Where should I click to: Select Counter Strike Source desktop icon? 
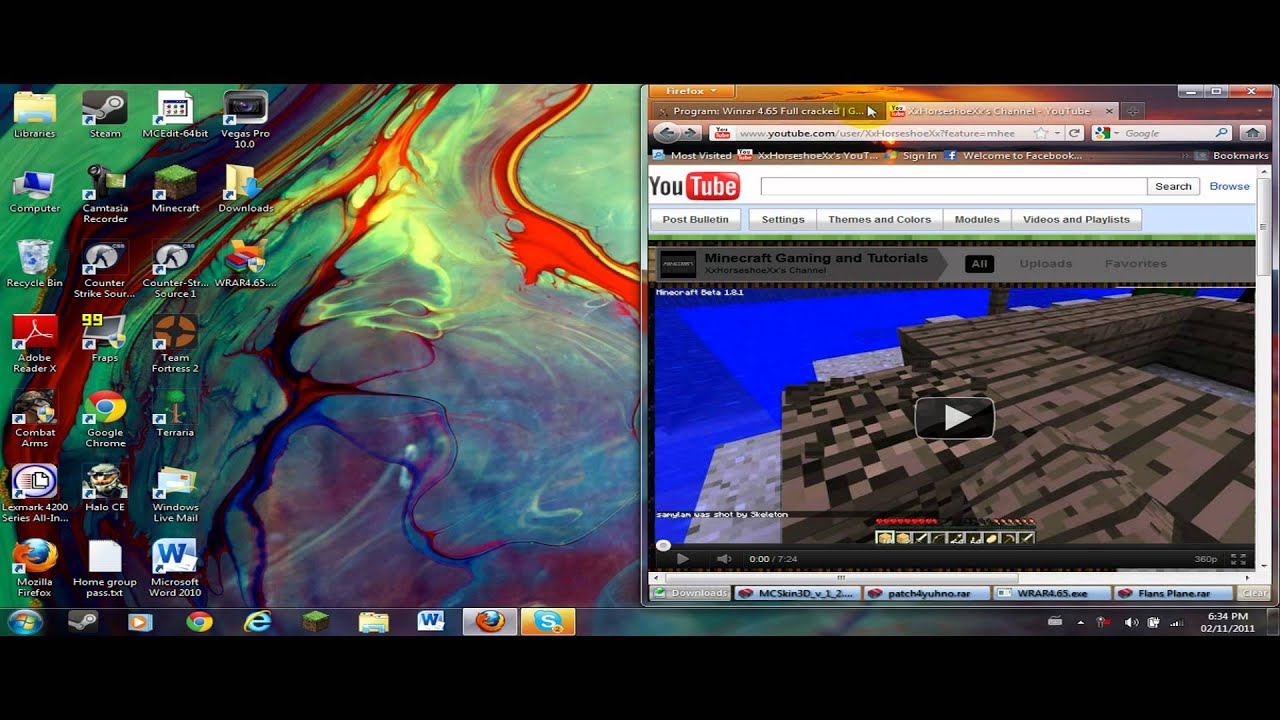[x=105, y=269]
